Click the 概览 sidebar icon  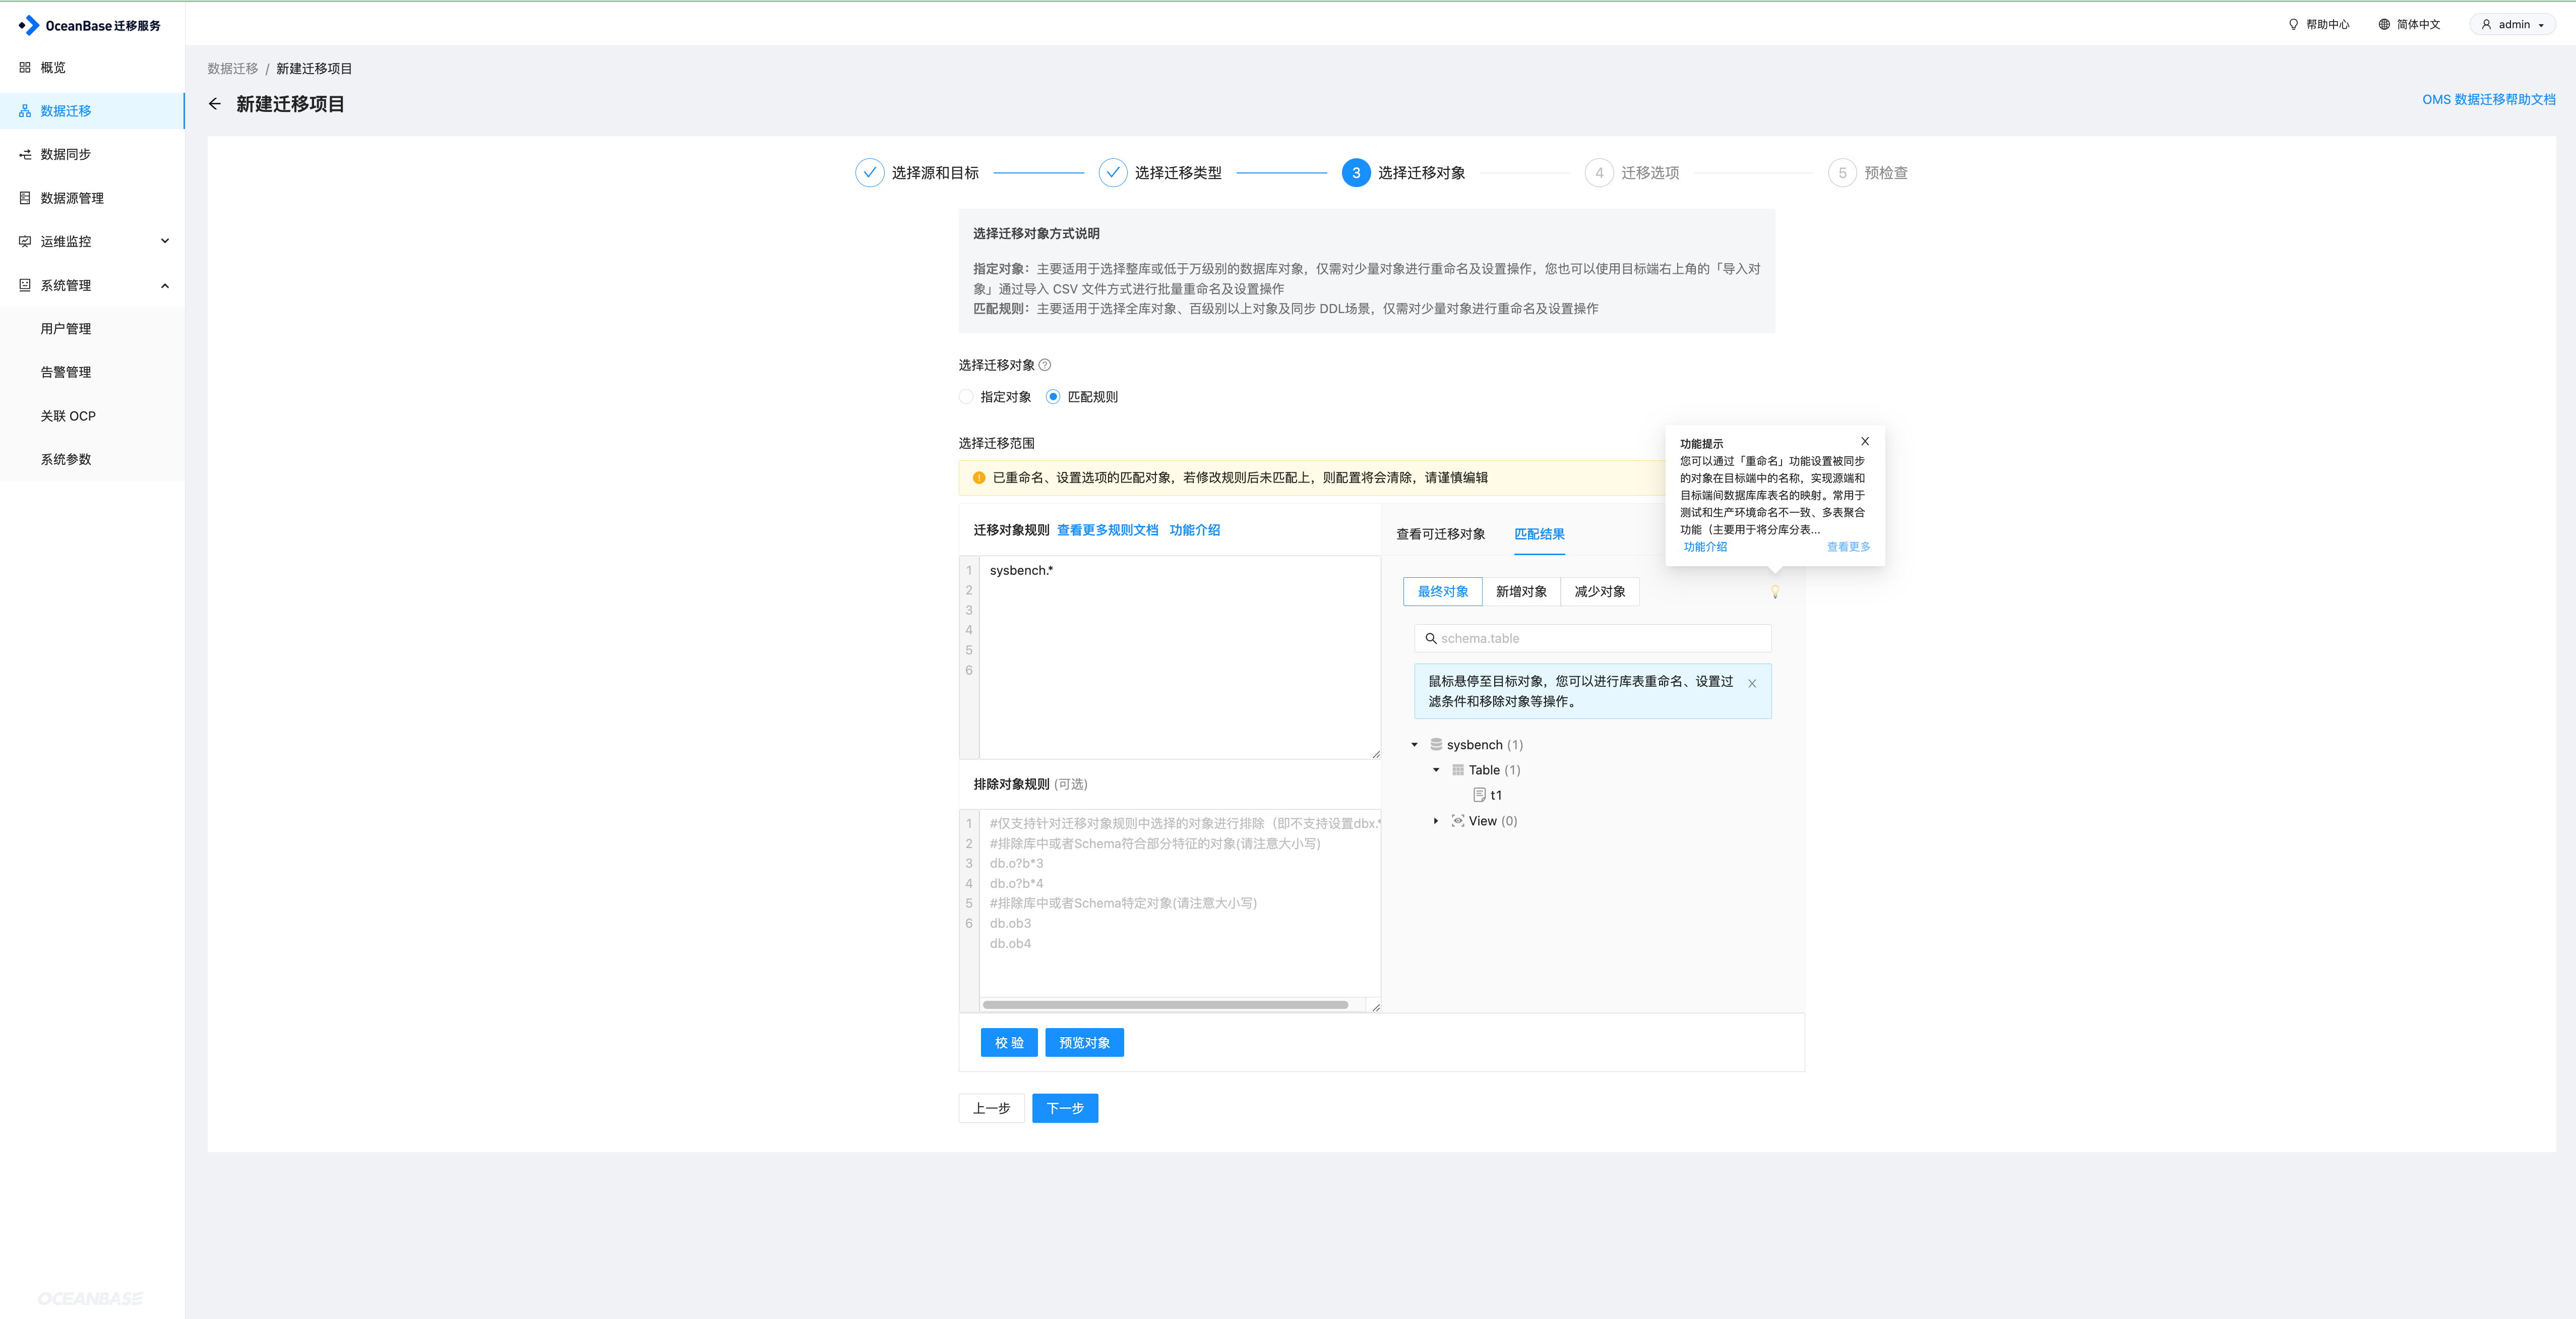point(25,67)
